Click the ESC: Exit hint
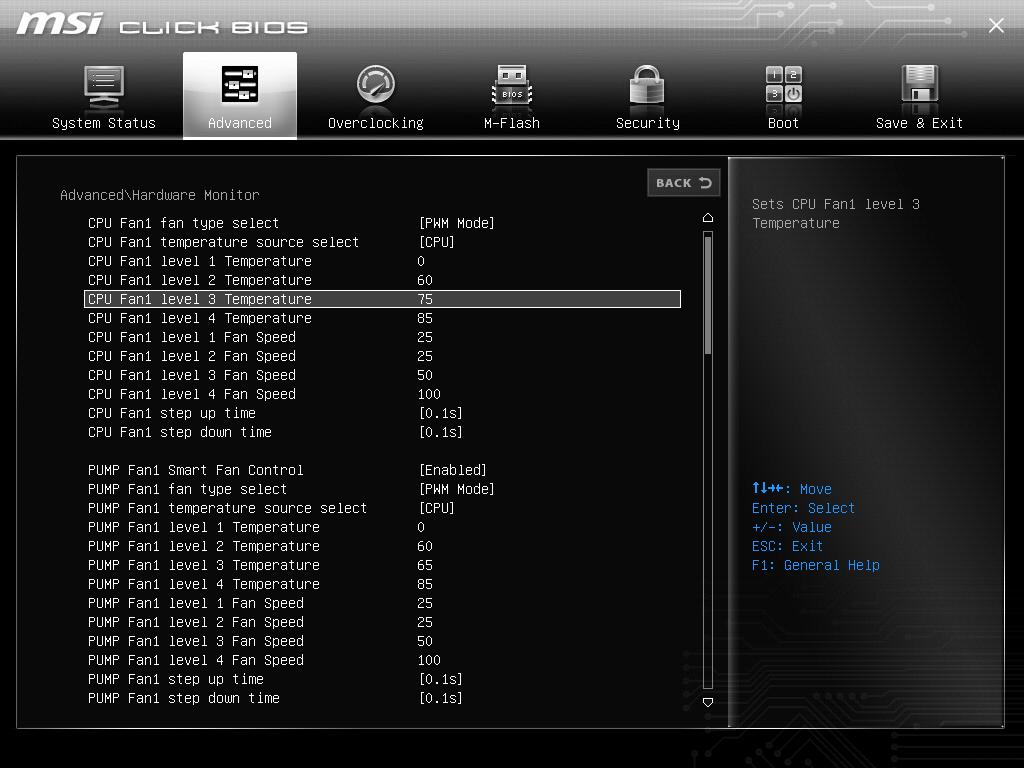The image size is (1024, 768). (787, 546)
